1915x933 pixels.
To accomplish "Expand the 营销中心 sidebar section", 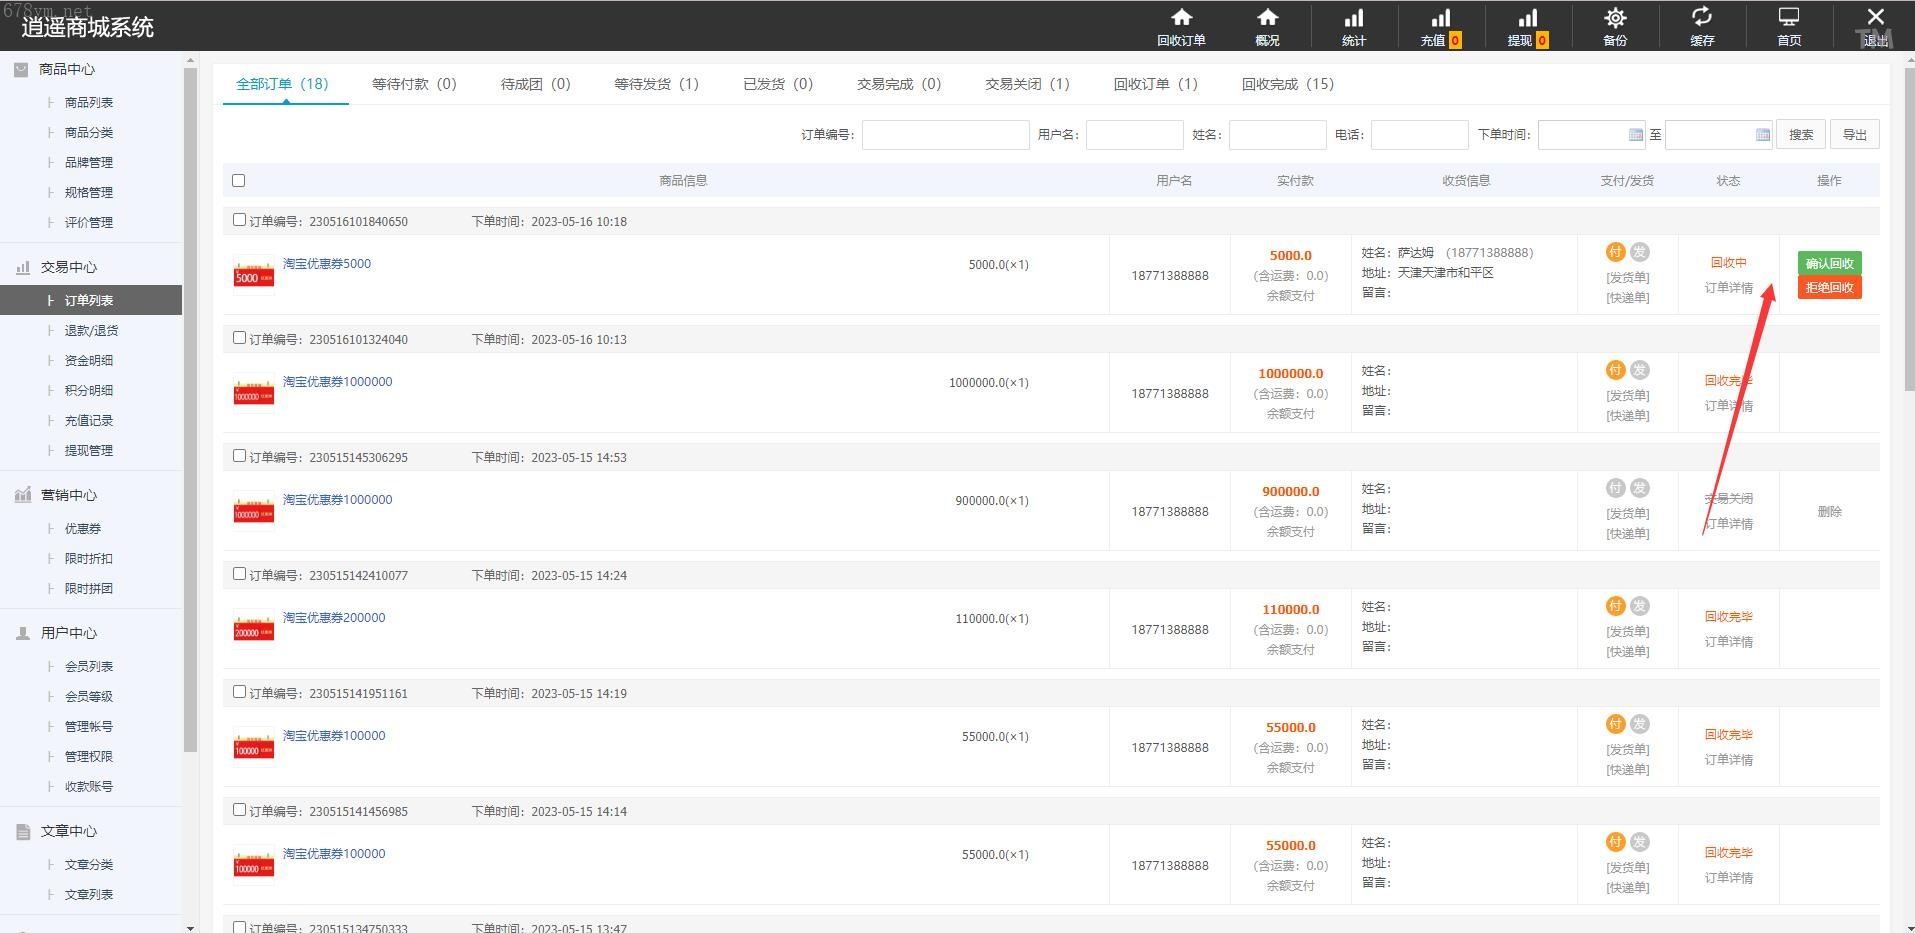I will (x=68, y=495).
